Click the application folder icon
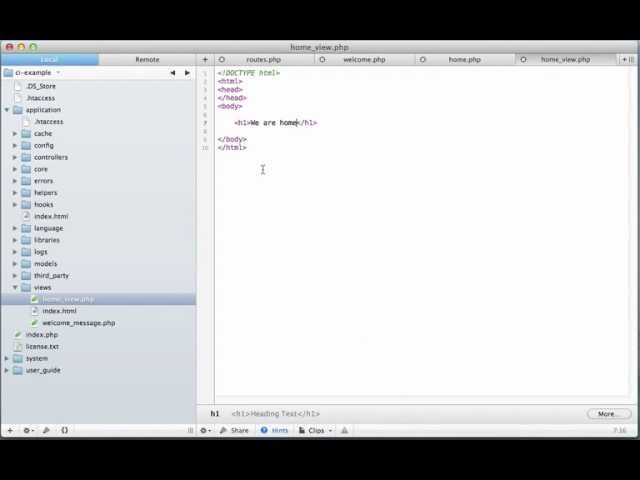 click(18, 110)
